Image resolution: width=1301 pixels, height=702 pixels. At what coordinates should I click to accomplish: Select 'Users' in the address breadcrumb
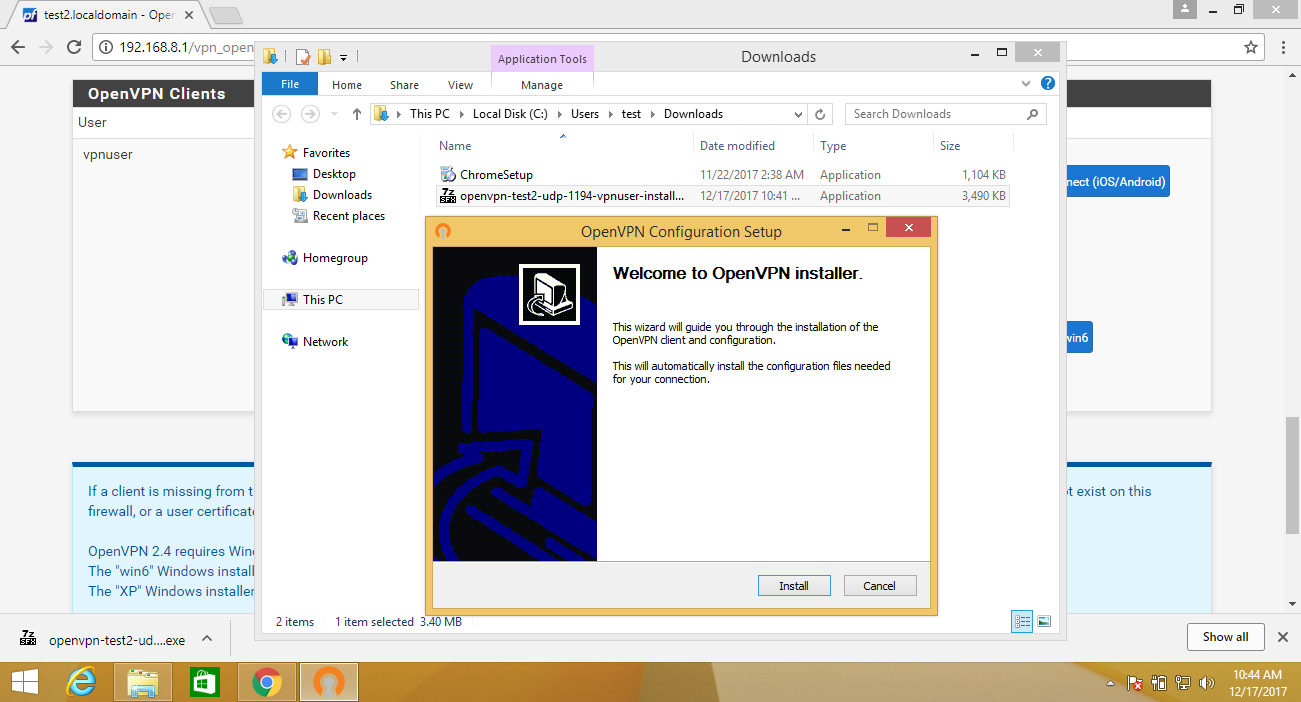coord(585,114)
